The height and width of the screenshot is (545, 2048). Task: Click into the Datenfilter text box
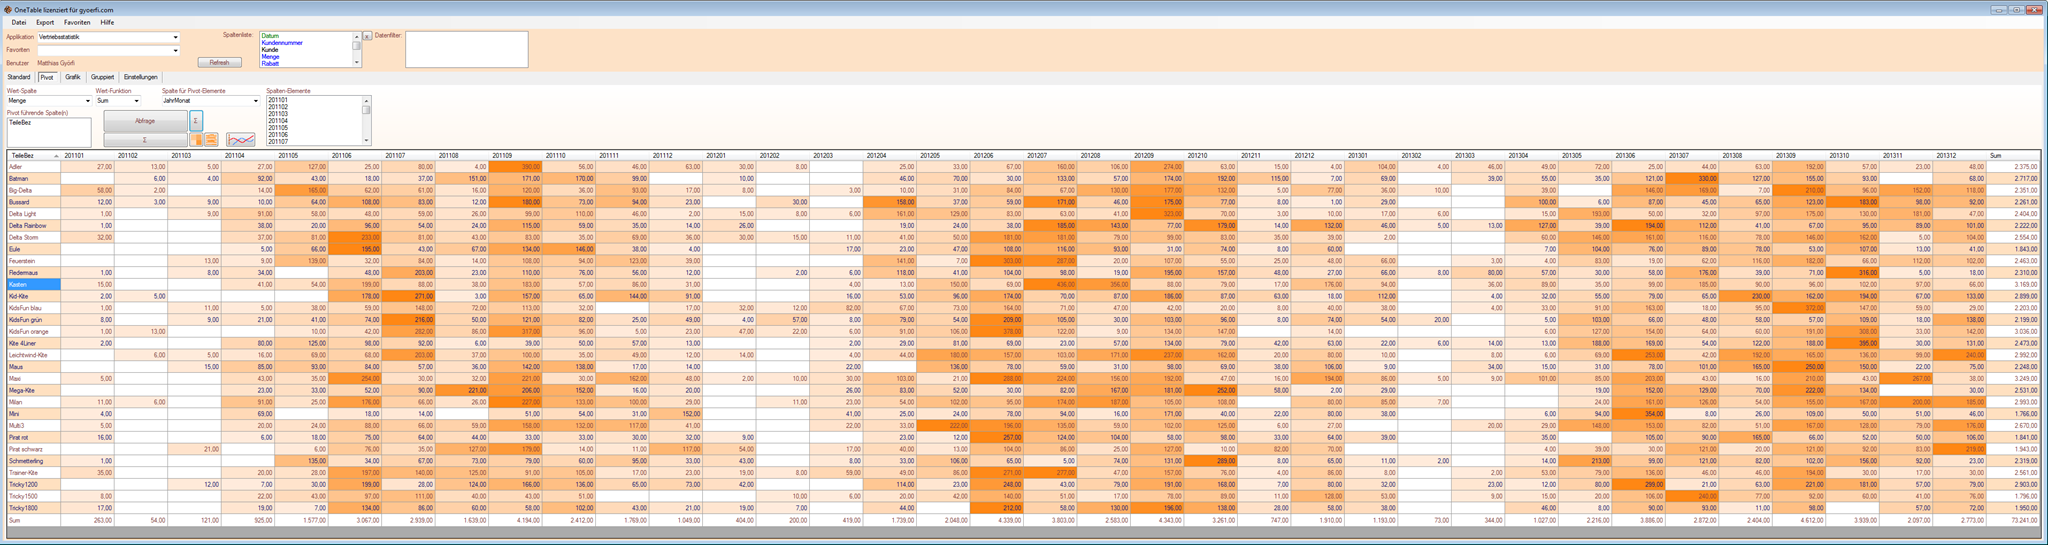(466, 50)
